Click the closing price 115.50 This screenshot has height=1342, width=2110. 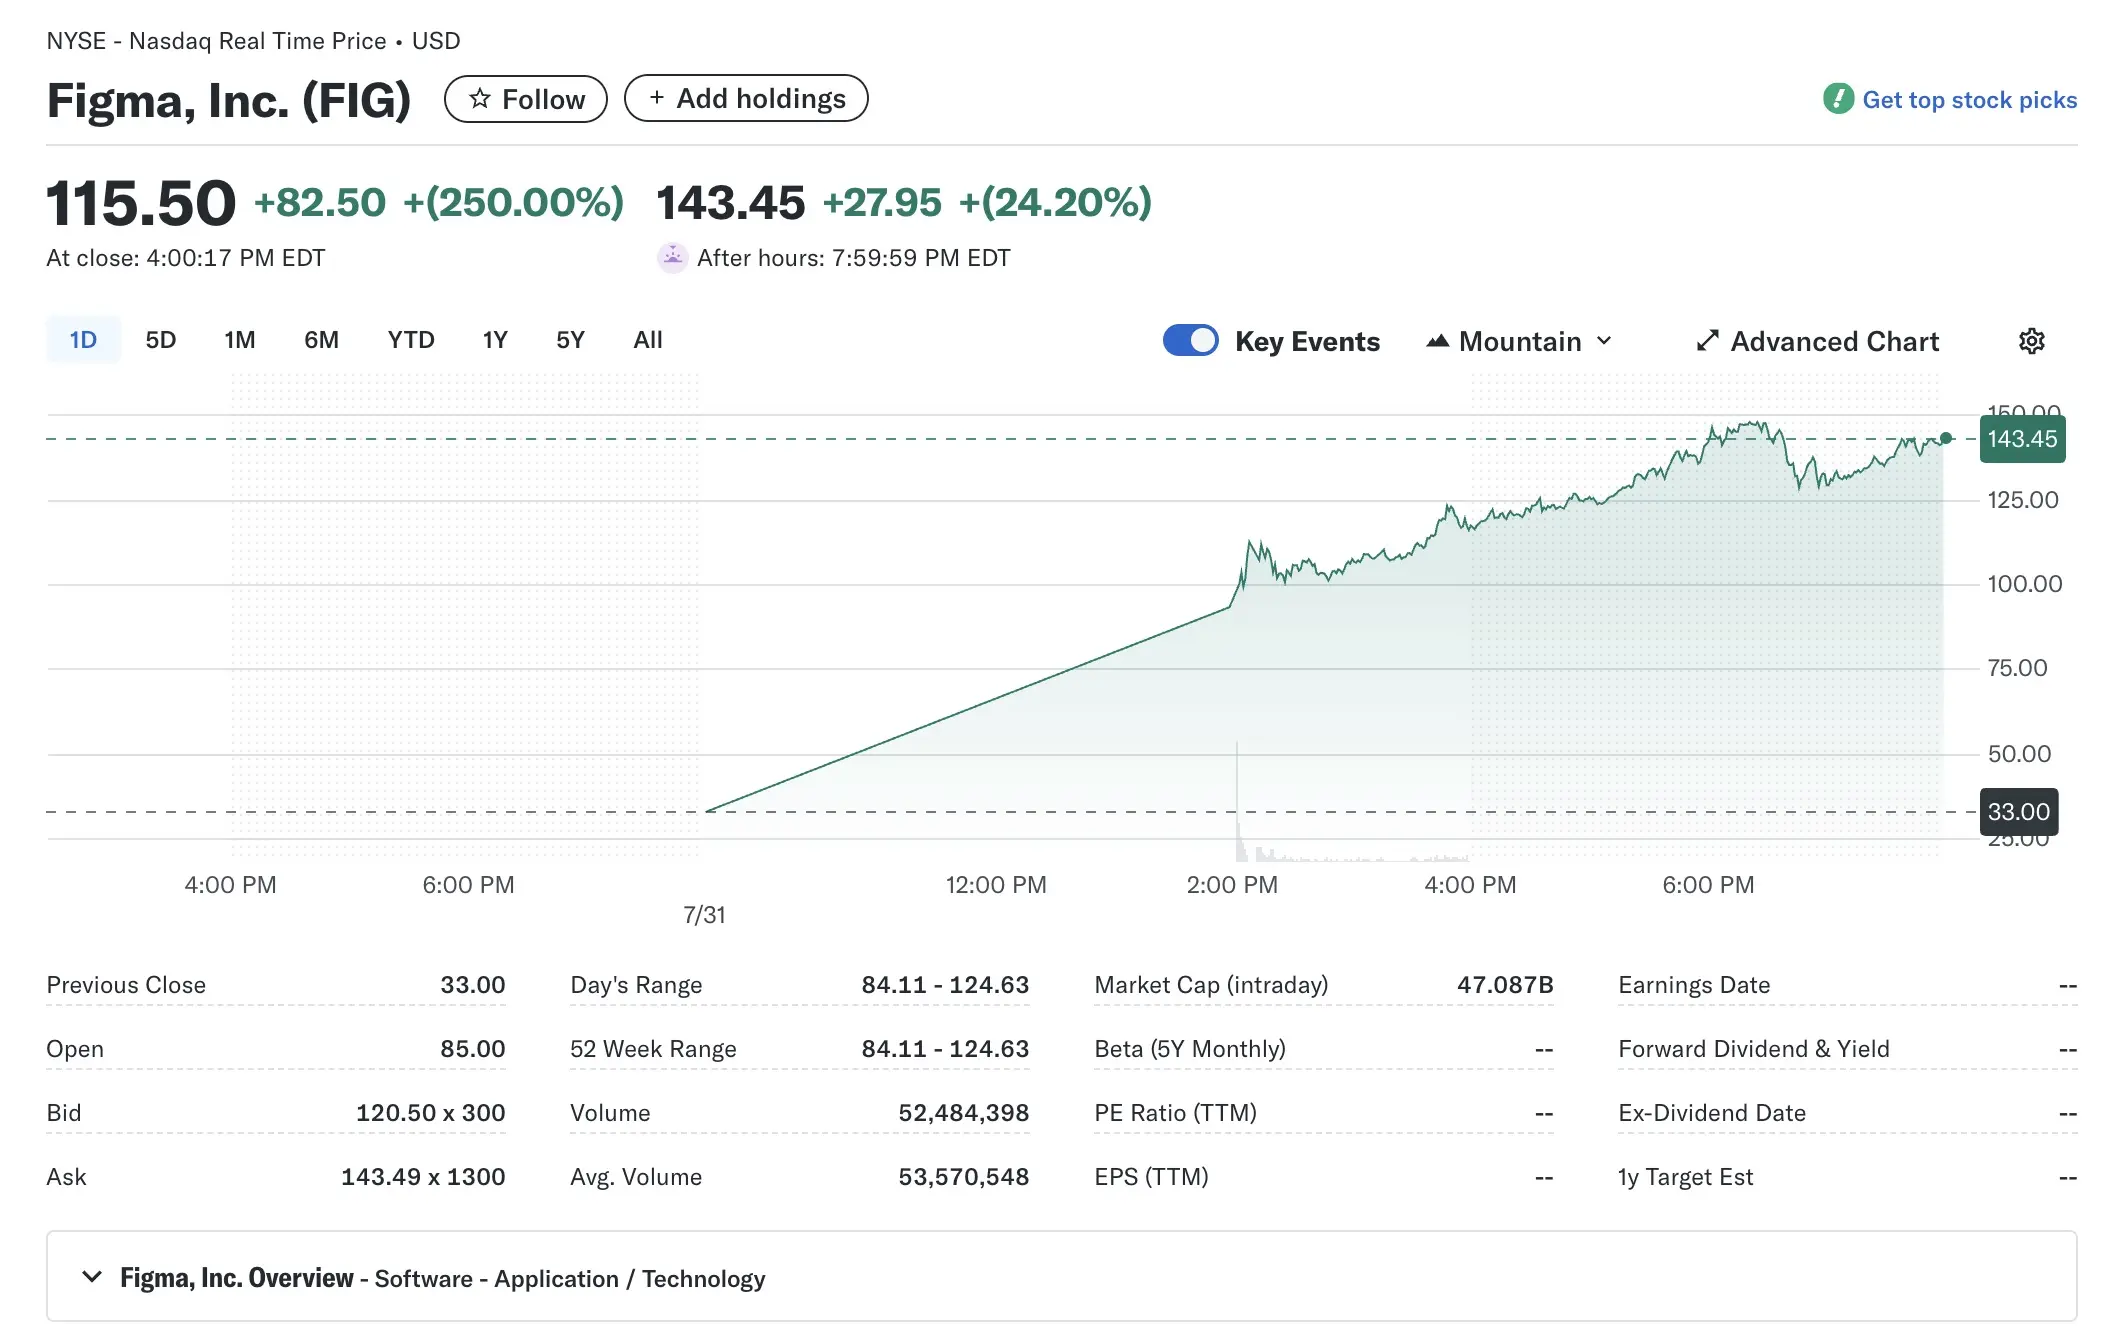pyautogui.click(x=141, y=203)
